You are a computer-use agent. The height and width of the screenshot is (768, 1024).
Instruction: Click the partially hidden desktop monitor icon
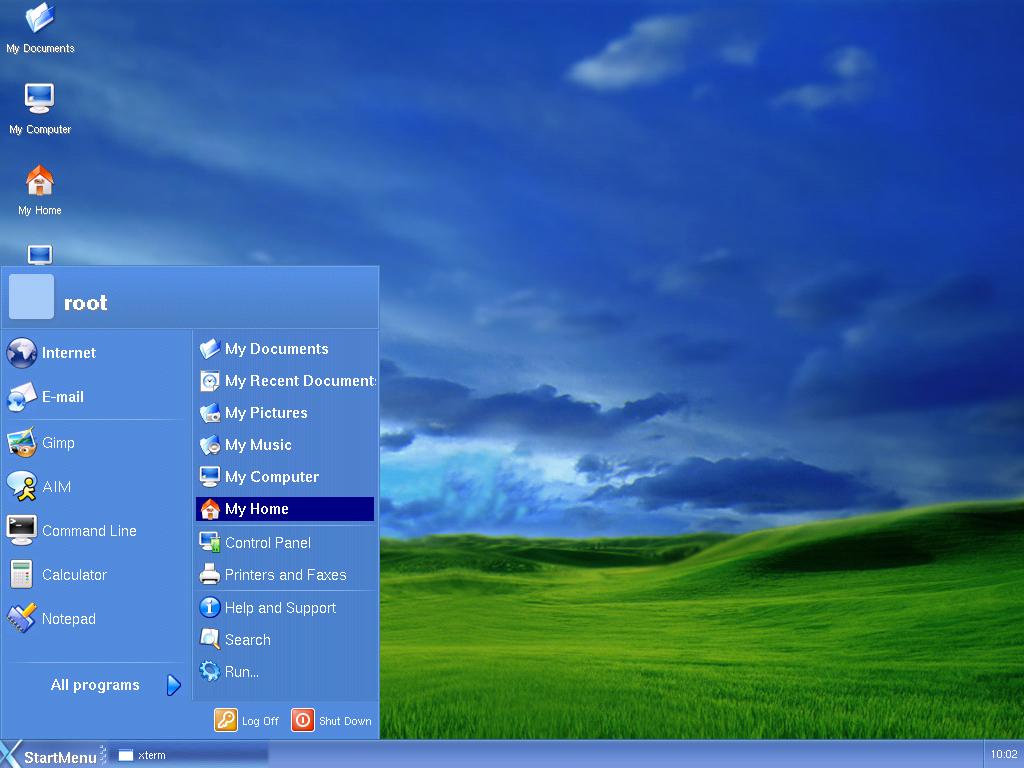40,254
